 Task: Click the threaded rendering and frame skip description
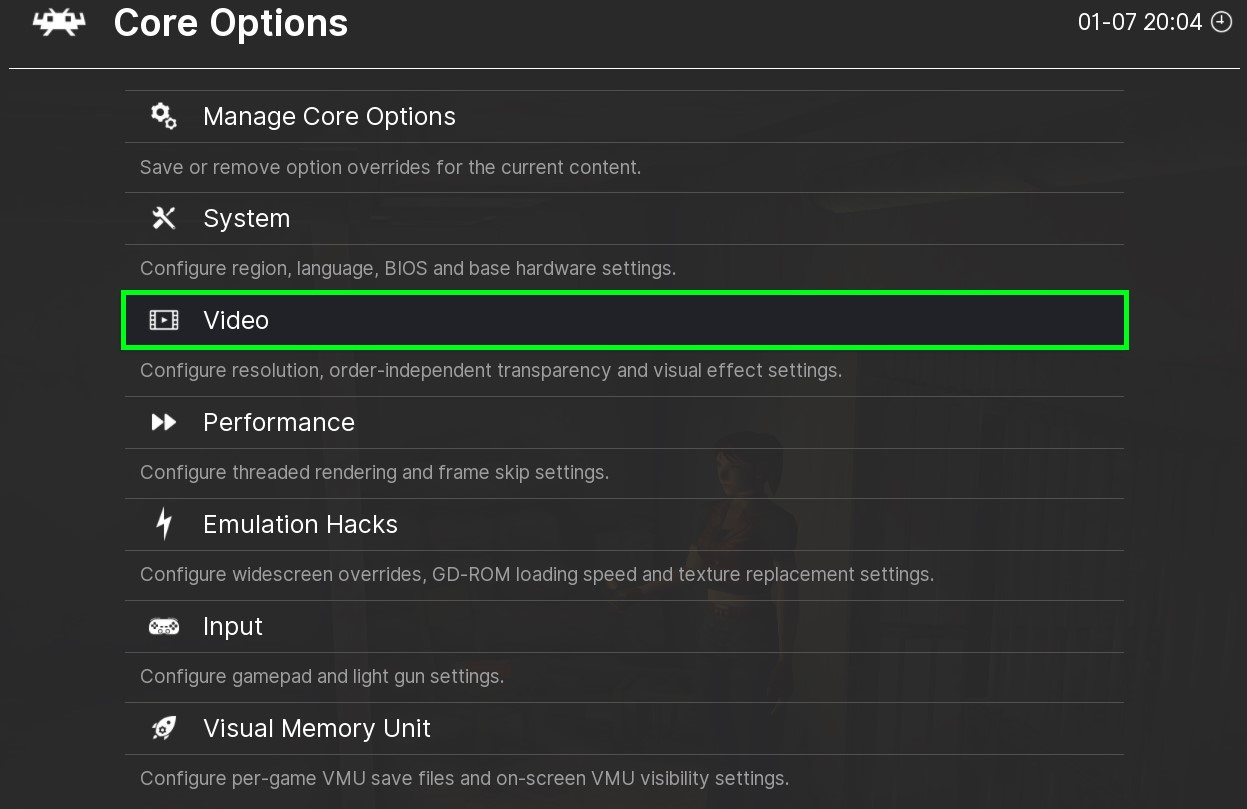tap(374, 472)
